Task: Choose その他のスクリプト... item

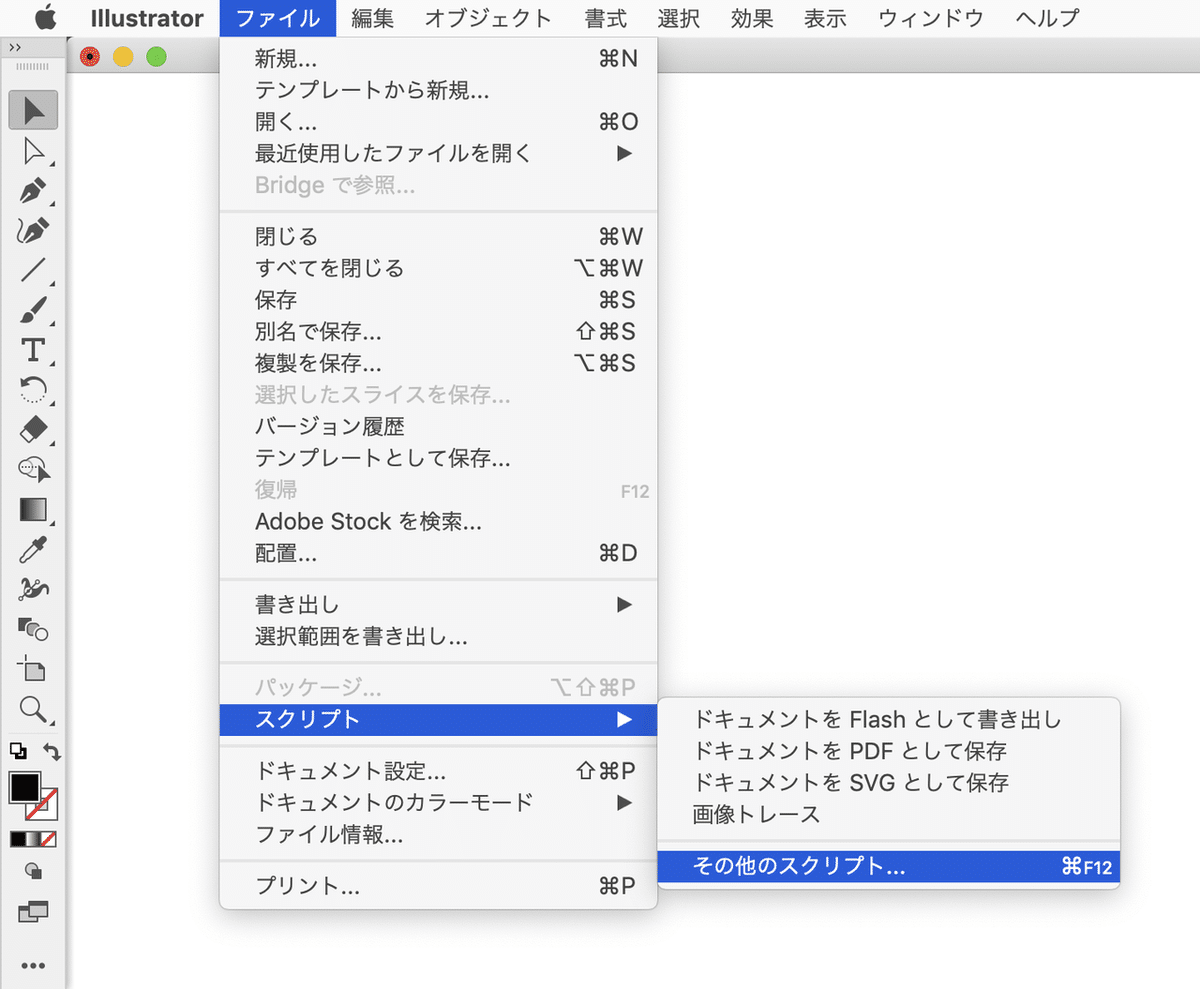Action: coord(889,867)
